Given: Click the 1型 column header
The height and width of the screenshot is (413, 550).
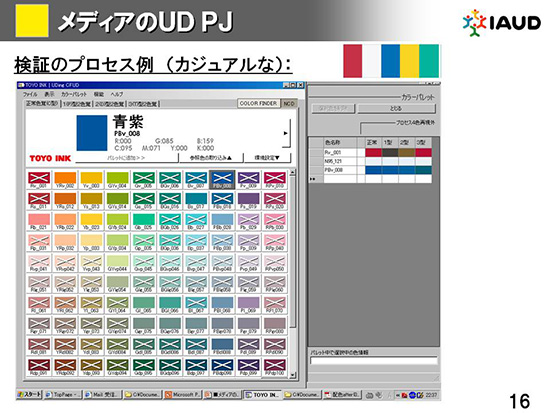Looking at the screenshot, I should tap(389, 142).
